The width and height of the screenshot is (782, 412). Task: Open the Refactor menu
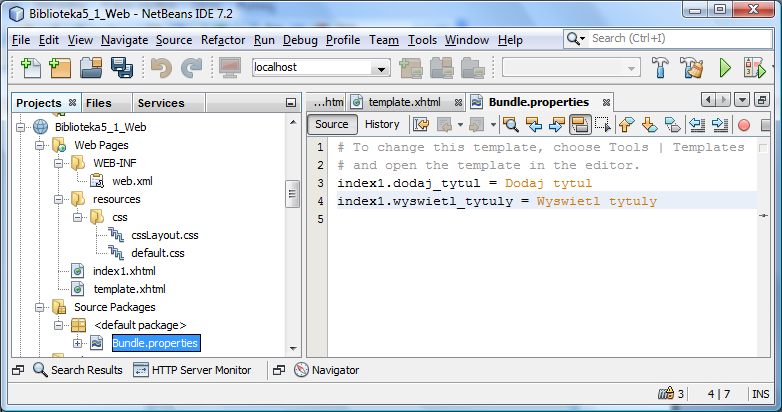pos(223,40)
